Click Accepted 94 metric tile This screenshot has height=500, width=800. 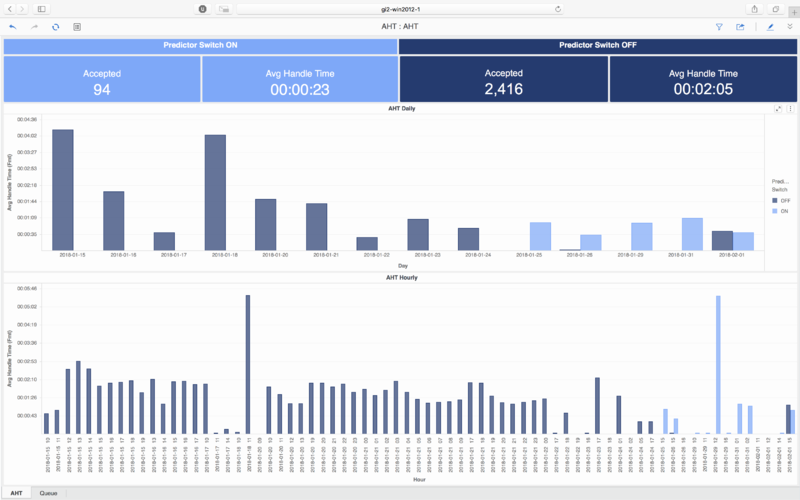[x=101, y=80]
